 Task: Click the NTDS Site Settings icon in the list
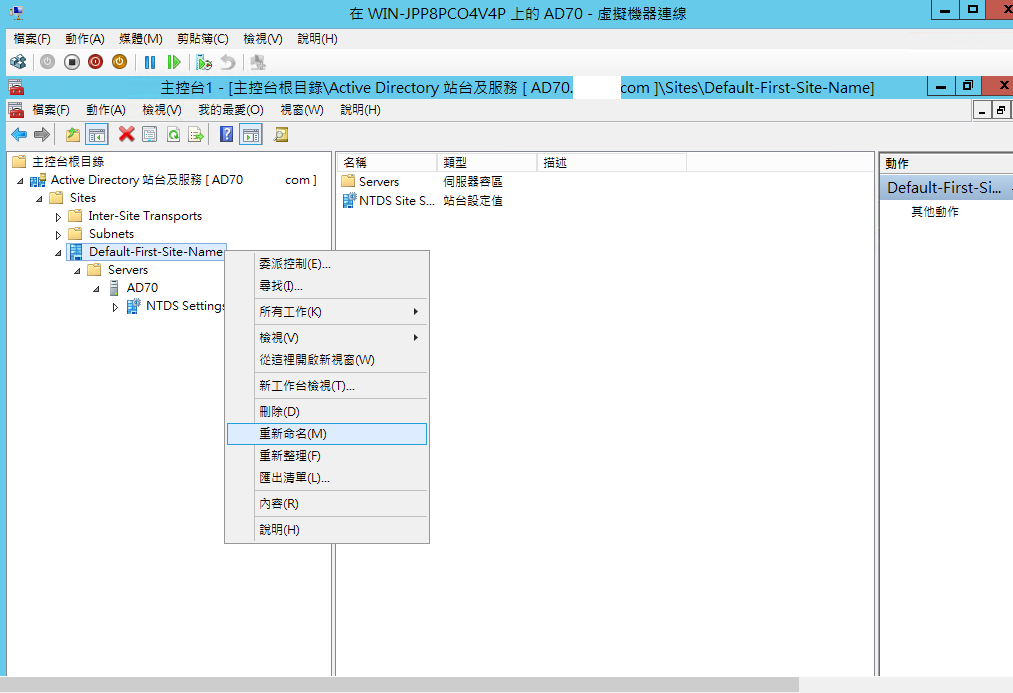(x=349, y=200)
